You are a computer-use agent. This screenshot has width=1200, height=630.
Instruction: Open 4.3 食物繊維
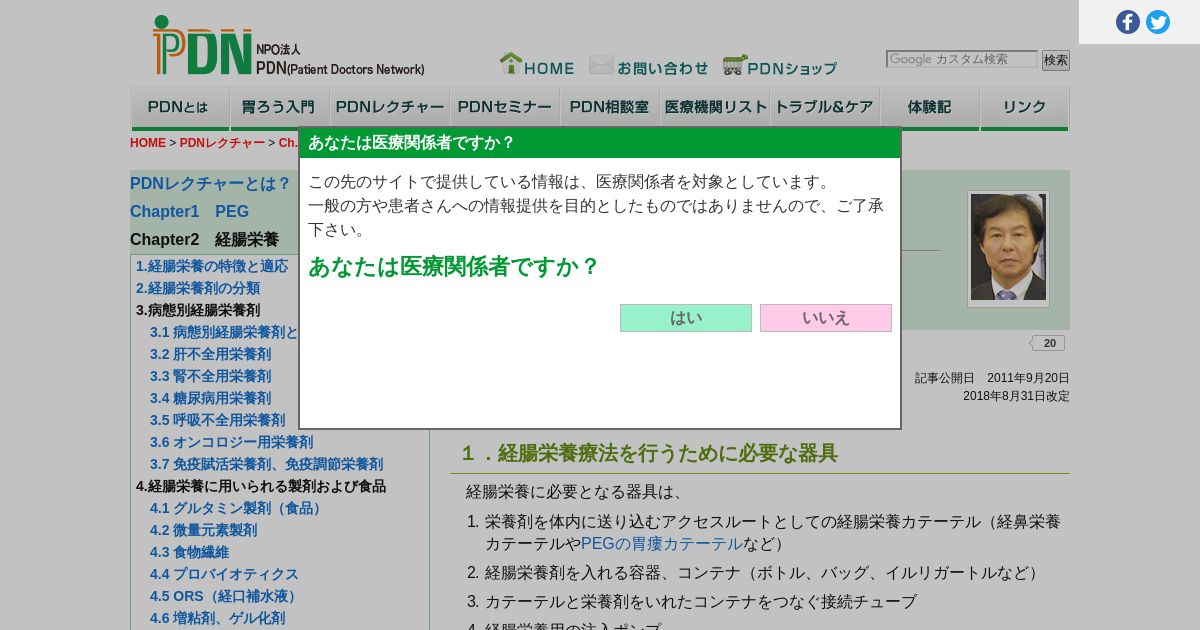(x=189, y=552)
